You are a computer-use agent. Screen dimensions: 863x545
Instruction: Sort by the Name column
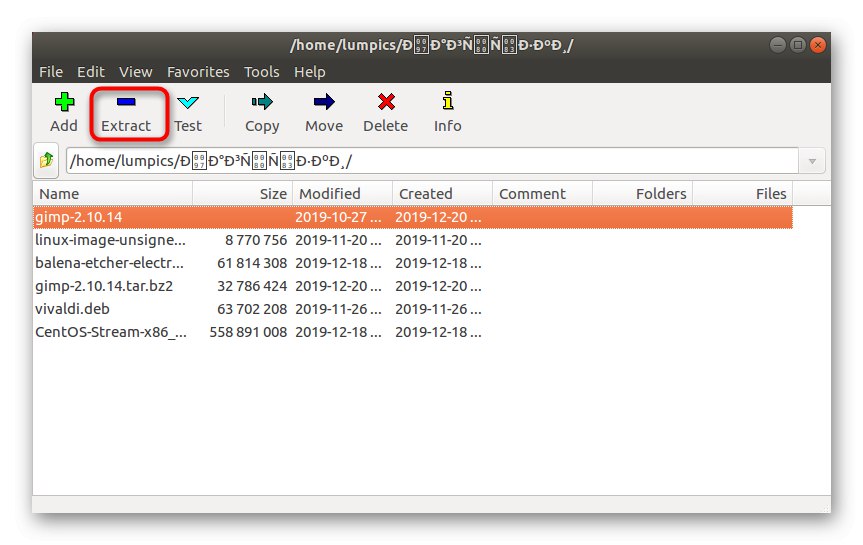click(113, 194)
